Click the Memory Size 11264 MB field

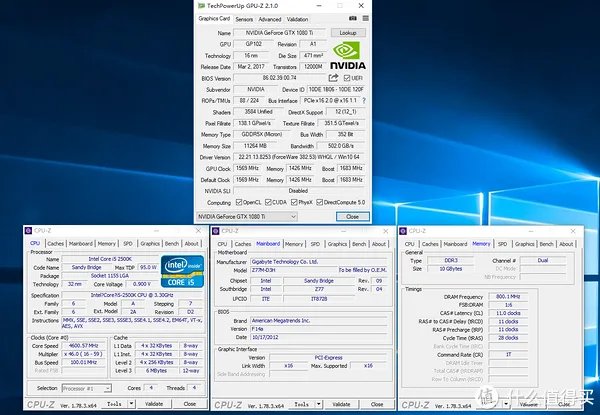(255, 146)
